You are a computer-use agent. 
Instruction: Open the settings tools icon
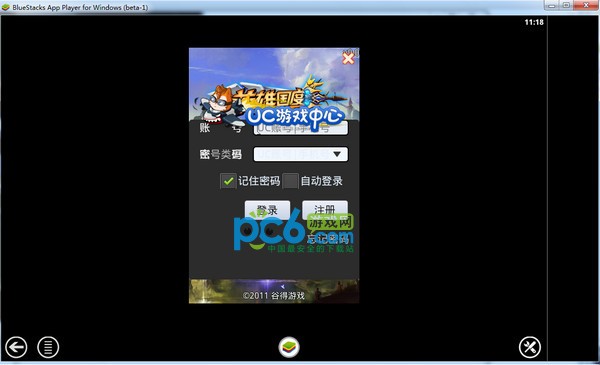530,347
